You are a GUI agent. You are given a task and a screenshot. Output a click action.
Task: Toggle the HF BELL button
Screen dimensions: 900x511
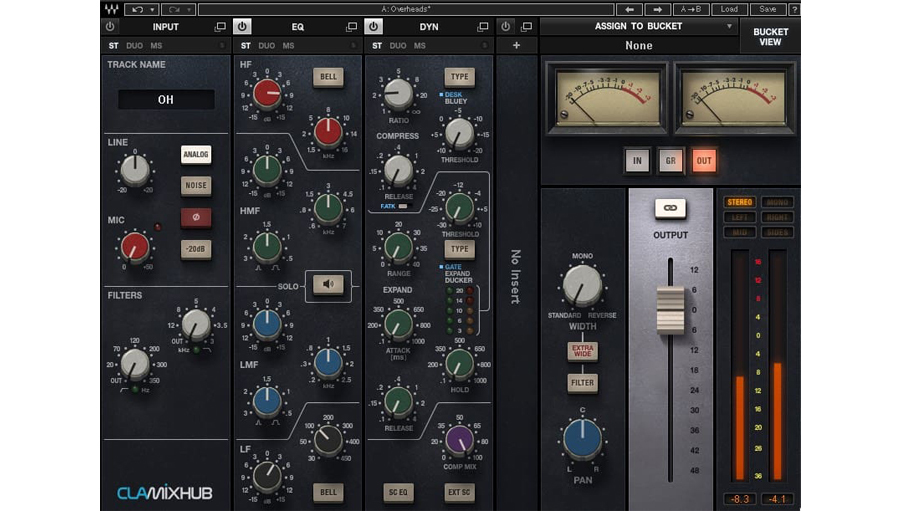(328, 76)
